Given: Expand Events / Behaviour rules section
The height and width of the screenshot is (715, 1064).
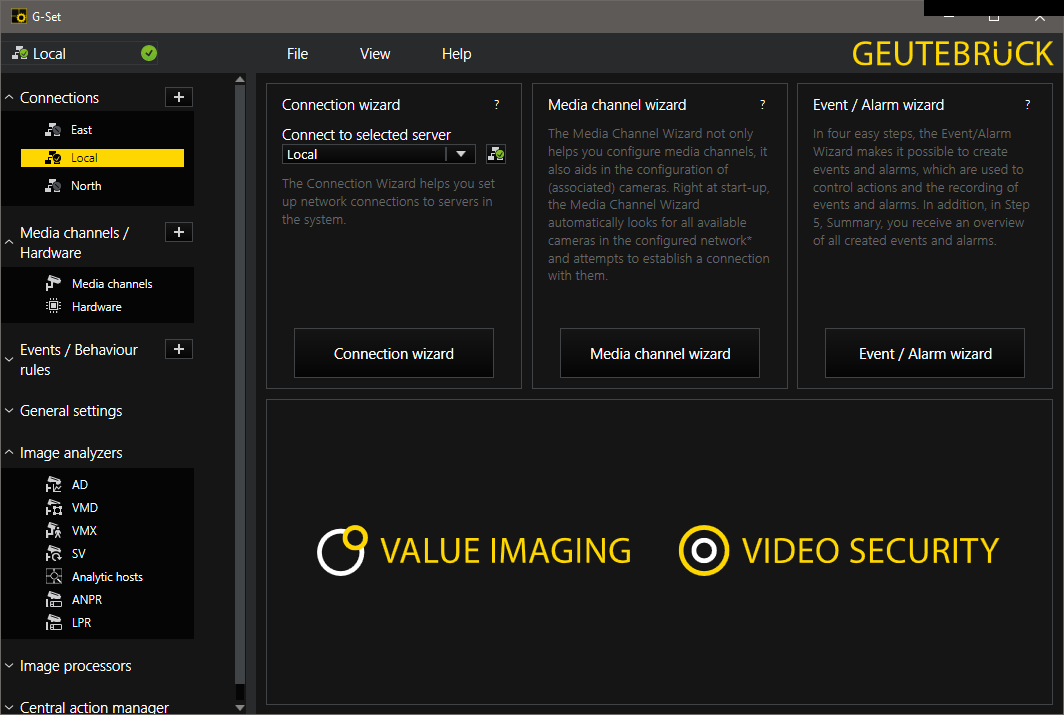Looking at the screenshot, I should point(9,360).
